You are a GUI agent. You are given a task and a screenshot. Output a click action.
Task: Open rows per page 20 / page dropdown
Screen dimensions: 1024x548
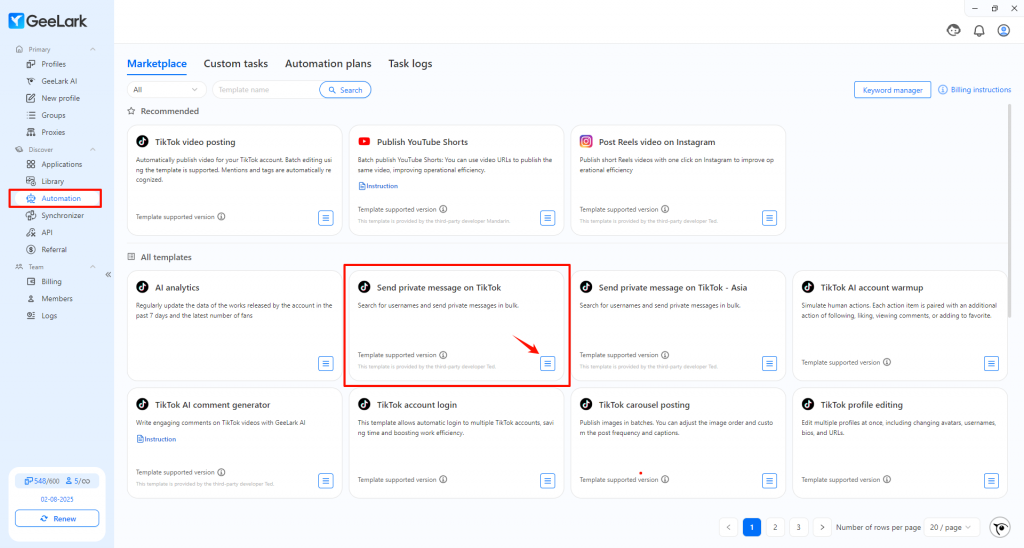950,528
